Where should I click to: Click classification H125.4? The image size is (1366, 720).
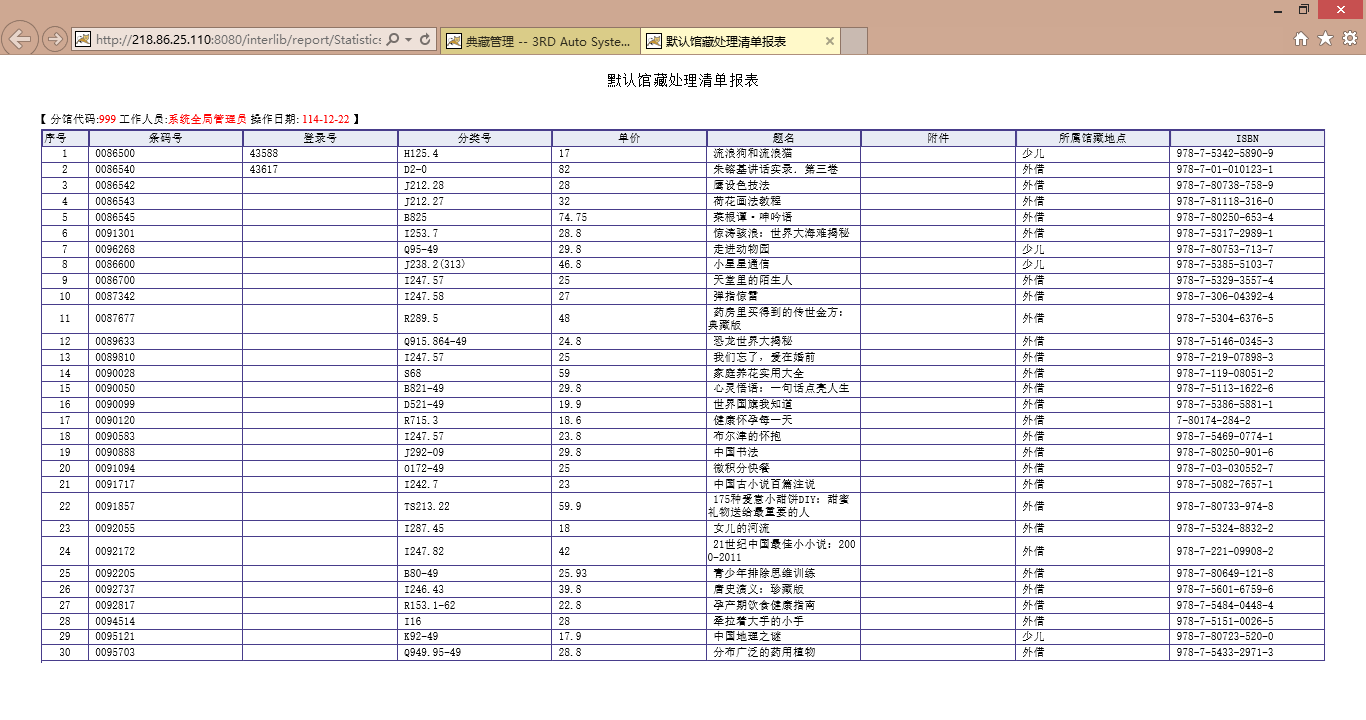[421, 154]
